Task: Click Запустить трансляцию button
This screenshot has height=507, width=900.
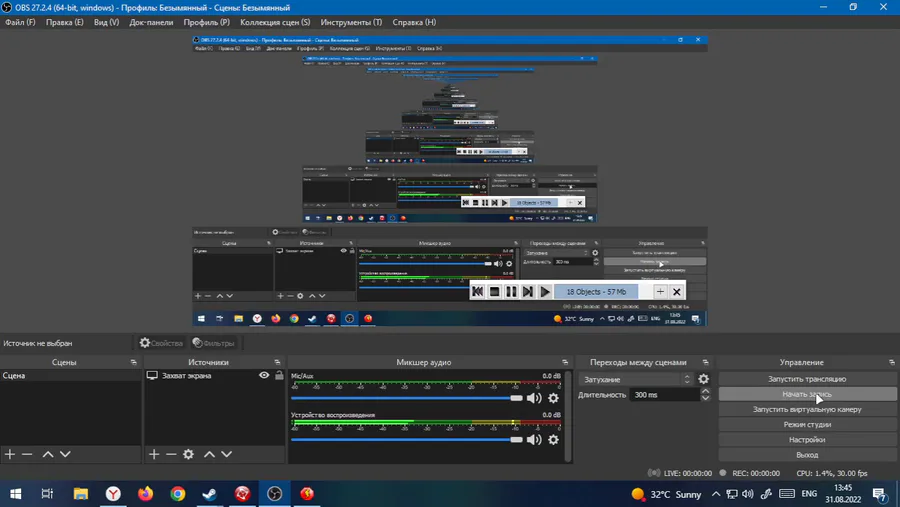Action: tap(807, 379)
